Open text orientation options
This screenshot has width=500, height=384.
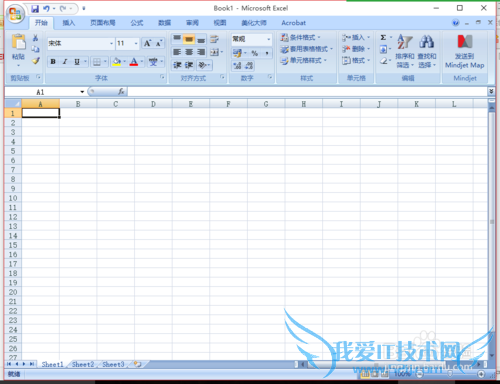tap(203, 65)
